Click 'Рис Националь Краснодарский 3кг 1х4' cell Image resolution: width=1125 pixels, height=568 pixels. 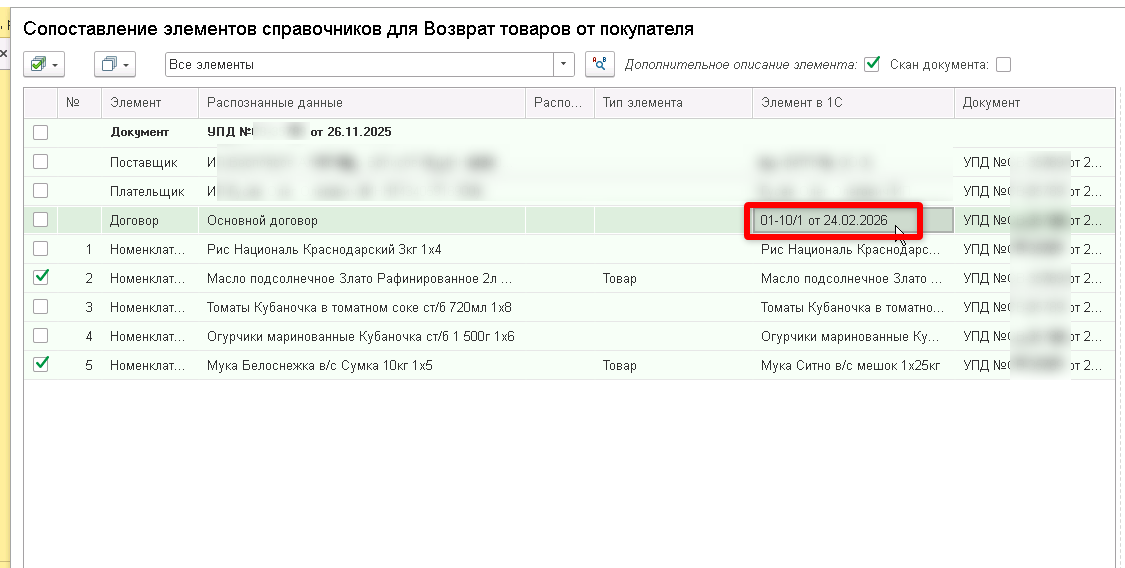362,250
